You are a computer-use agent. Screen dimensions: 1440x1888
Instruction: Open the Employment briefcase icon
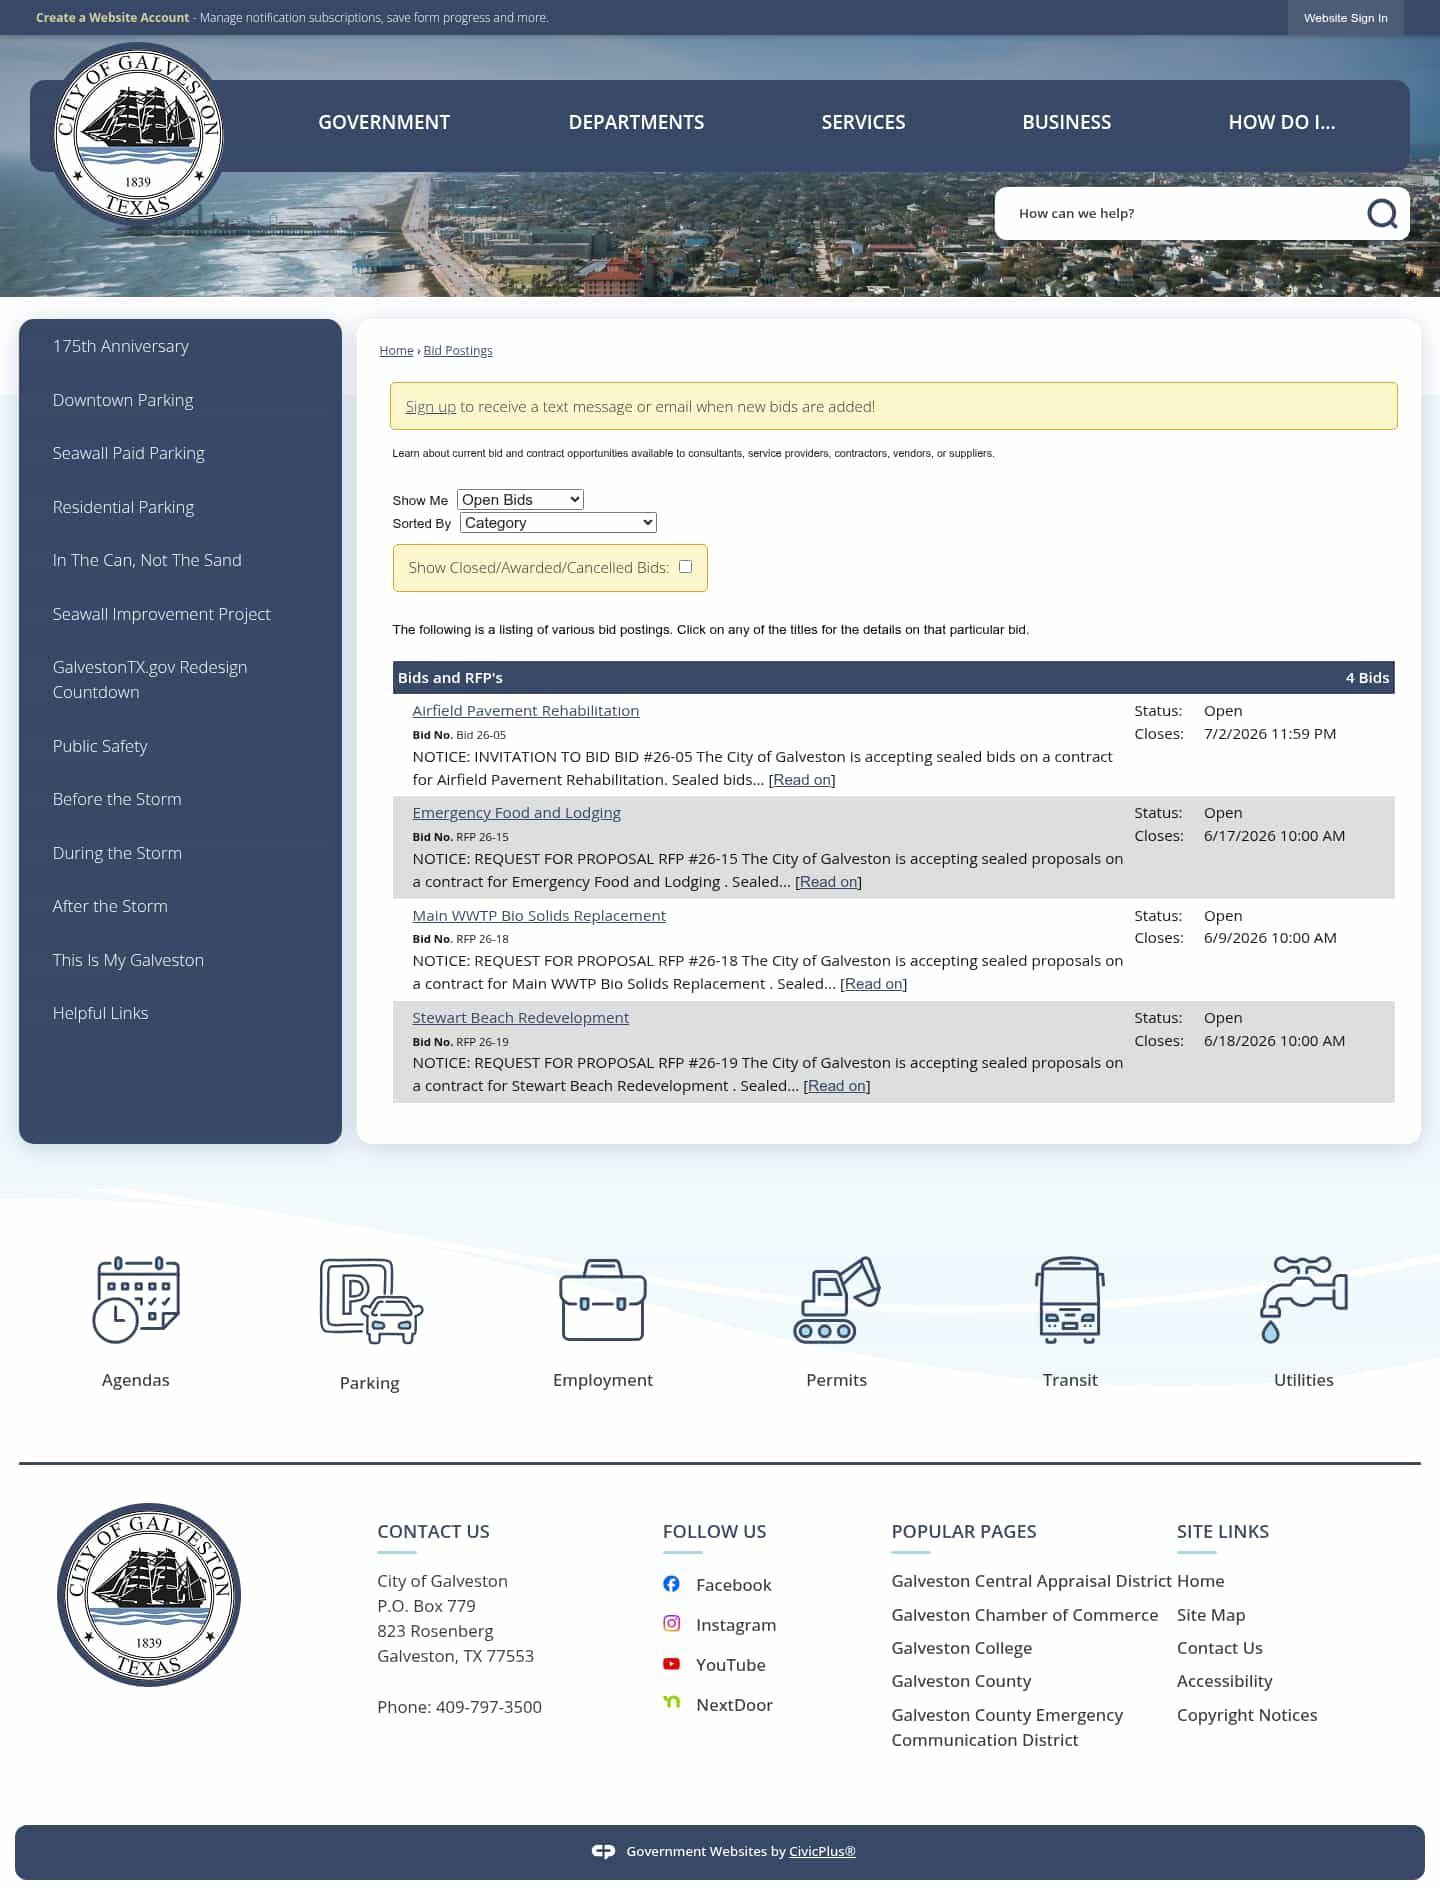pos(603,1300)
